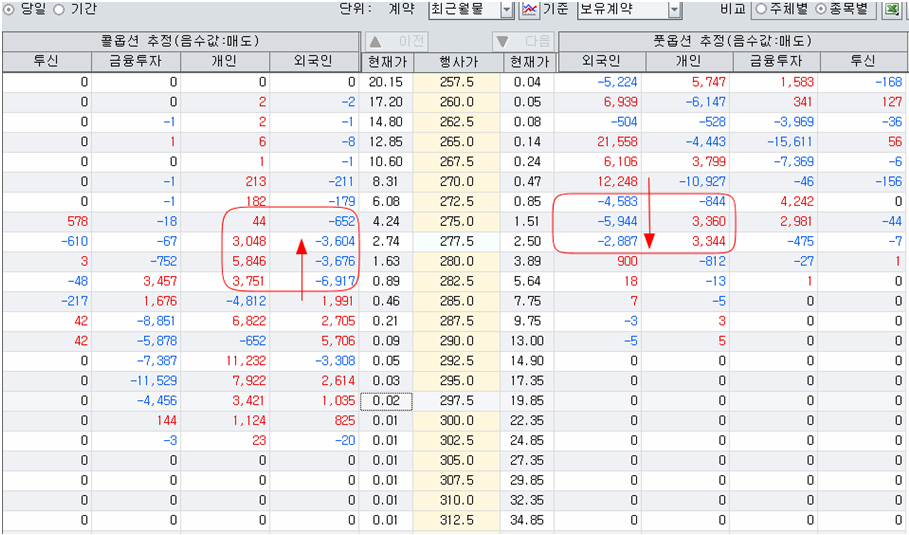Click the 다음 next button

click(x=524, y=42)
